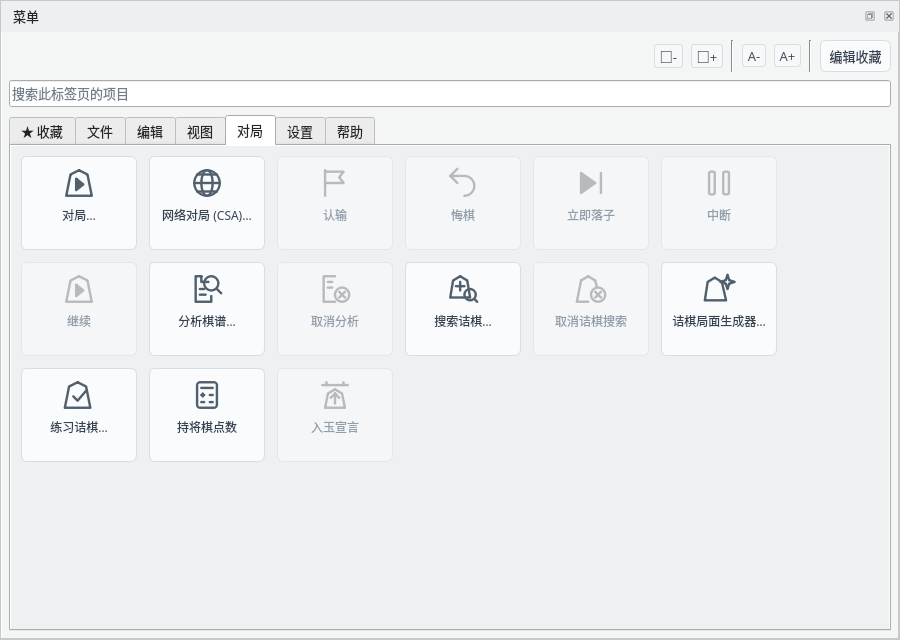
Task: Open the 编辑 tab
Action: tap(150, 132)
